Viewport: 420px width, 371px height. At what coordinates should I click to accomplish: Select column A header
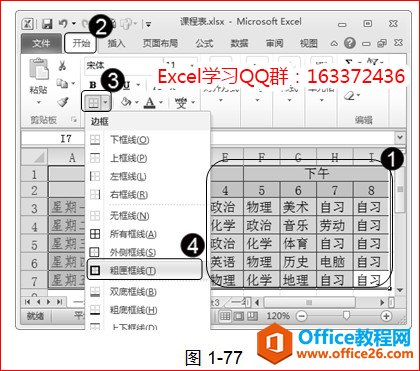pos(67,157)
